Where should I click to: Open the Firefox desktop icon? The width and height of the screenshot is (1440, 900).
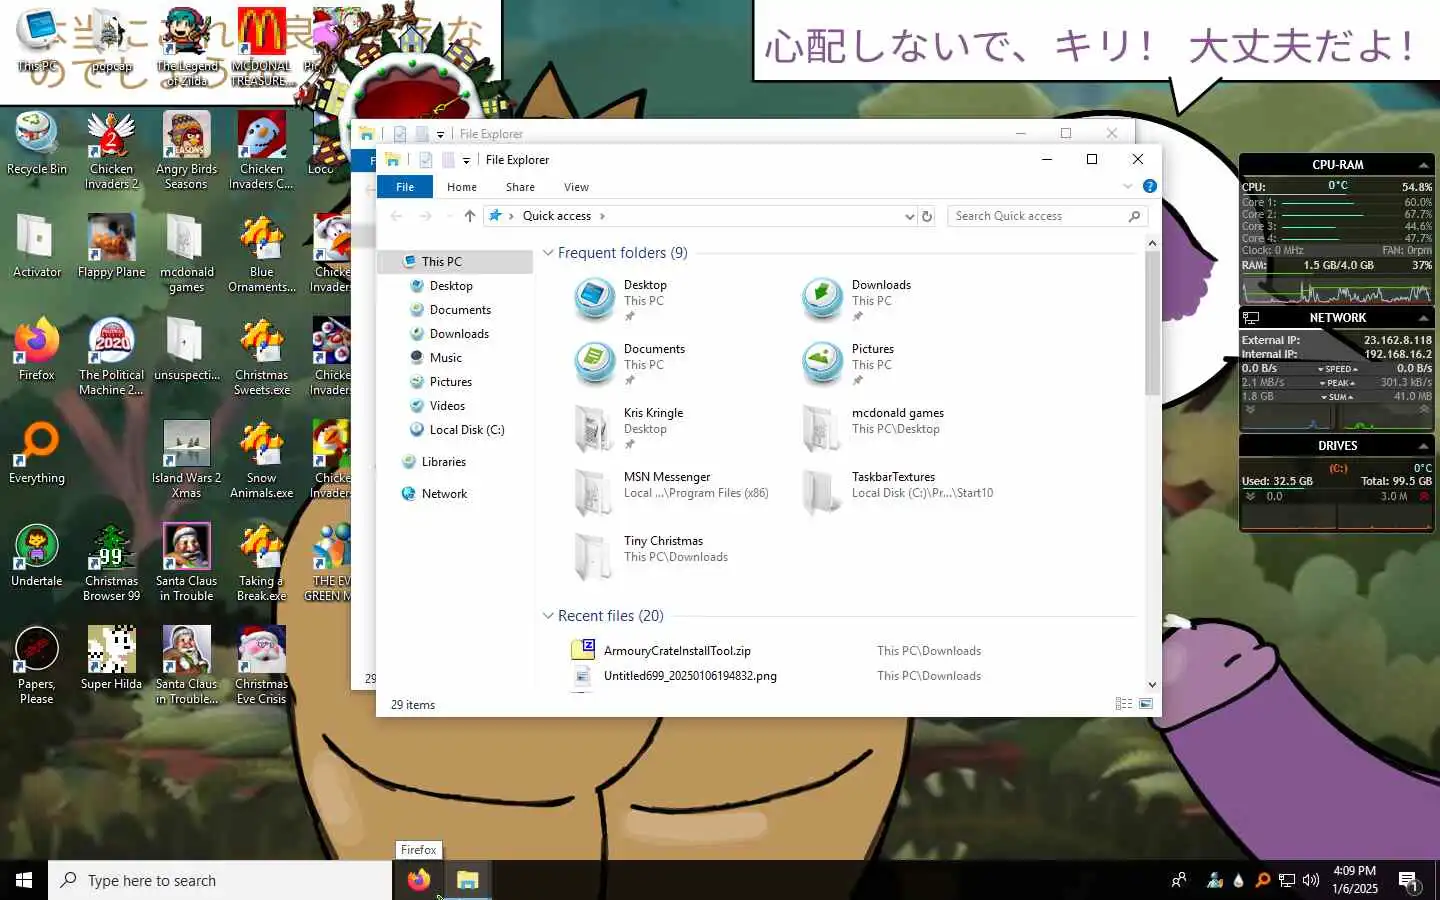(x=37, y=349)
